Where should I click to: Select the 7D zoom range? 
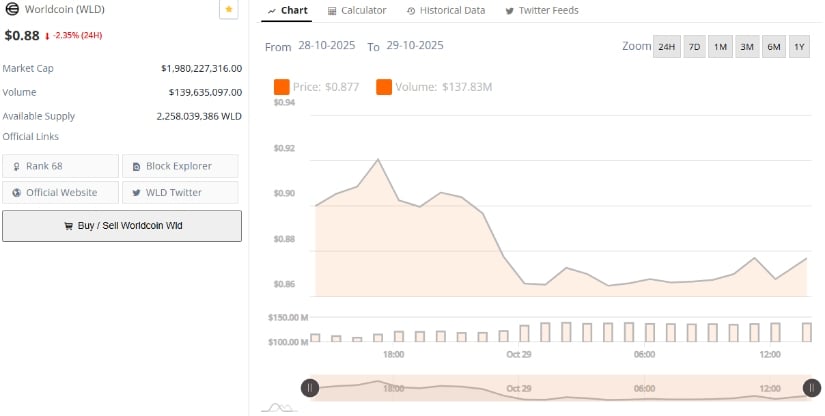[x=694, y=47]
